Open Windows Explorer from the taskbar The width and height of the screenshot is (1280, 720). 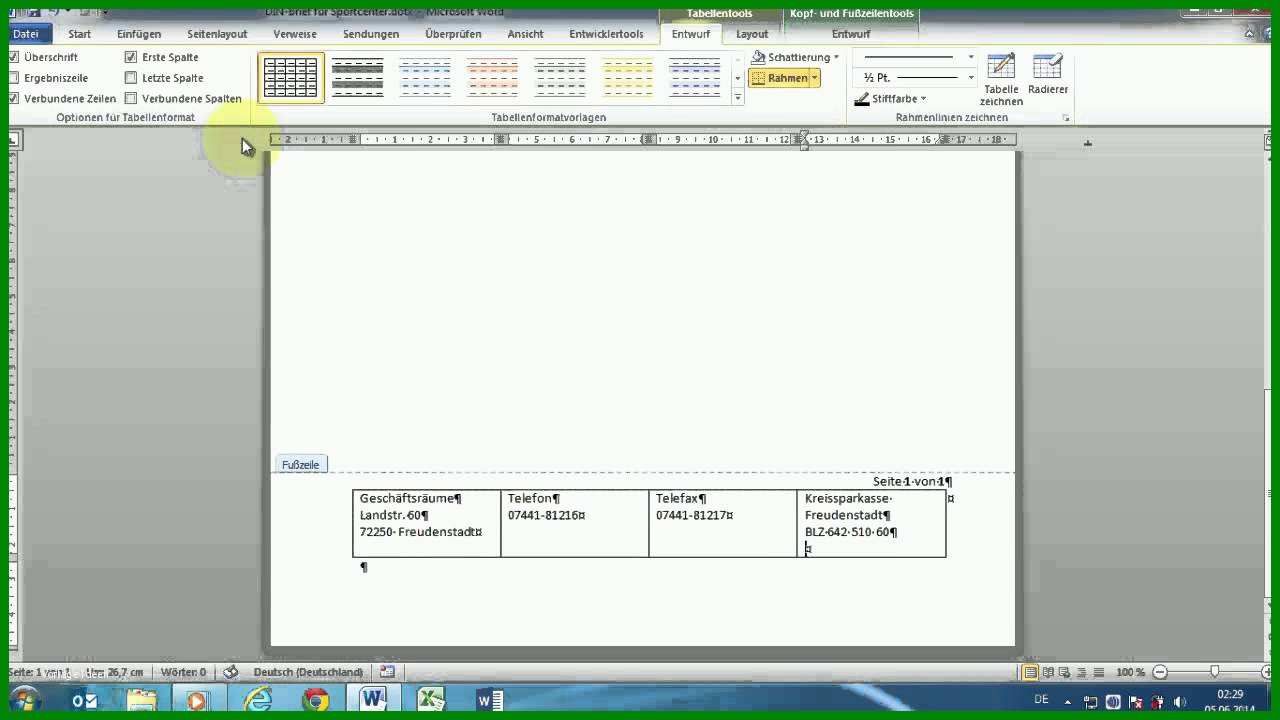tap(140, 701)
